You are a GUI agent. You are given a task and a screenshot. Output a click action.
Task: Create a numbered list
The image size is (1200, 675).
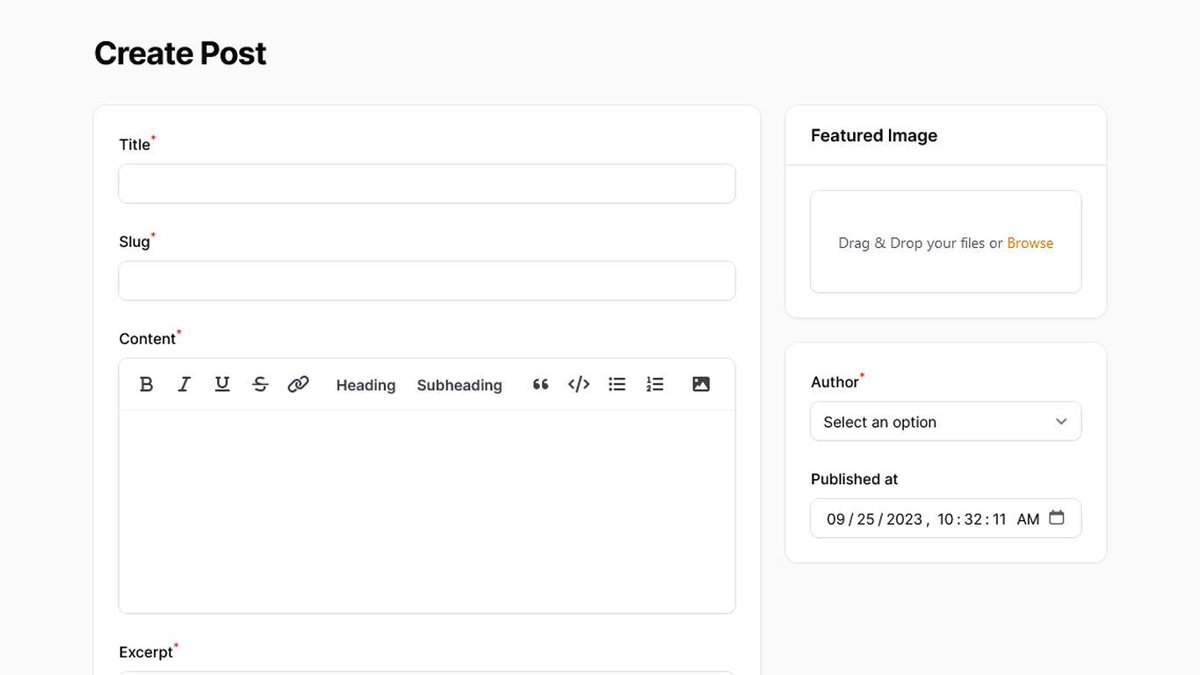tap(655, 384)
